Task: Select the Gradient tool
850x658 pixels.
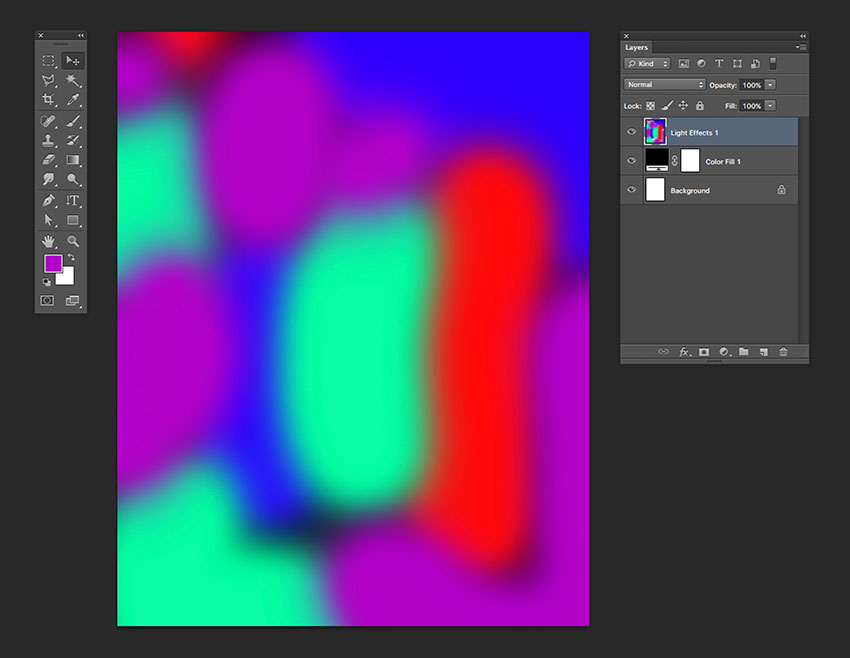Action: [x=73, y=159]
